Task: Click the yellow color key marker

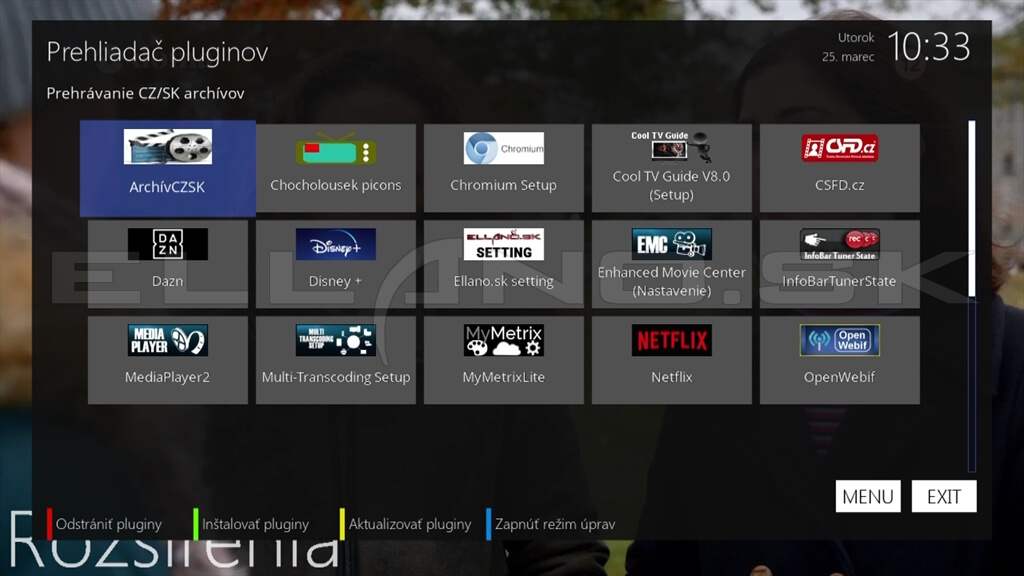Action: tap(342, 524)
